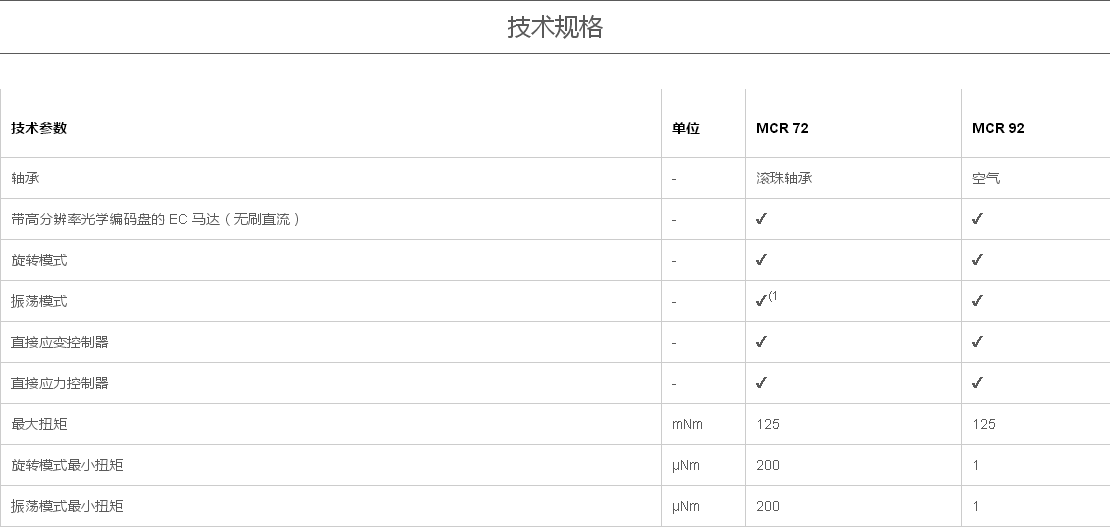Click the MCR 92 checkmark in 旋转模式 row
1111x527 pixels.
pyautogui.click(x=977, y=260)
